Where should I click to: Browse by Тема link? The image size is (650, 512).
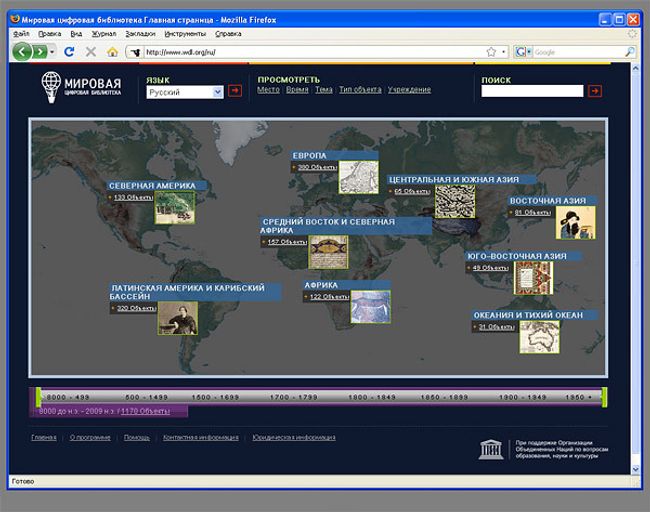(324, 90)
